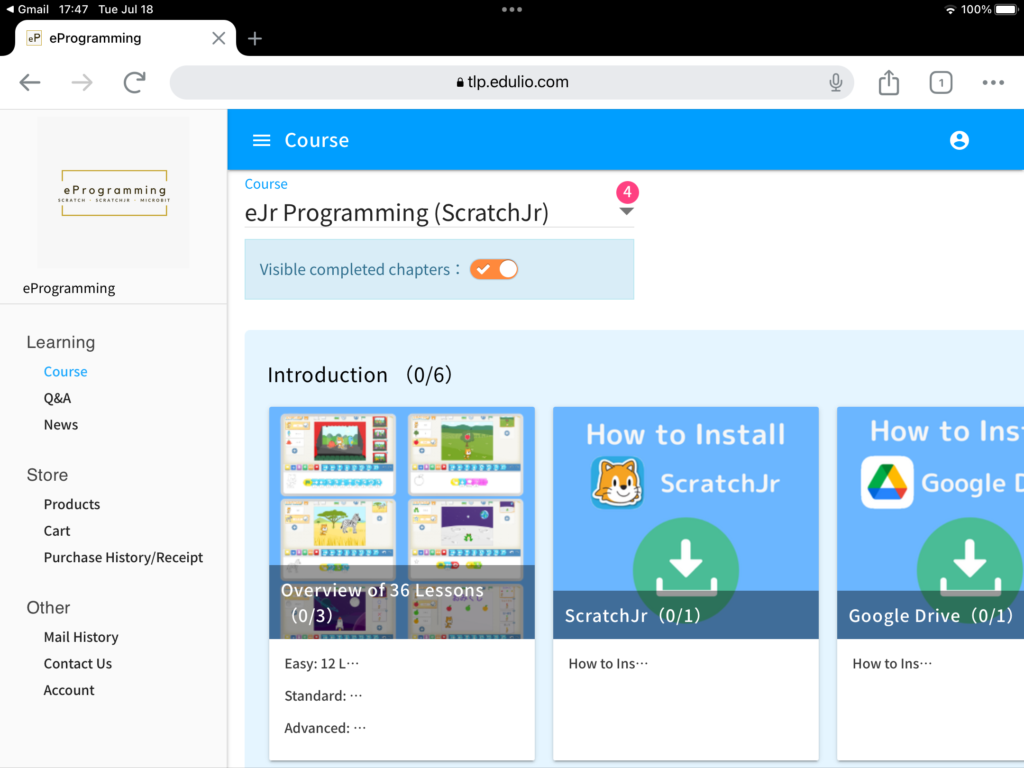The image size is (1024, 768).
Task: Open the Safari share icon
Action: pos(888,82)
